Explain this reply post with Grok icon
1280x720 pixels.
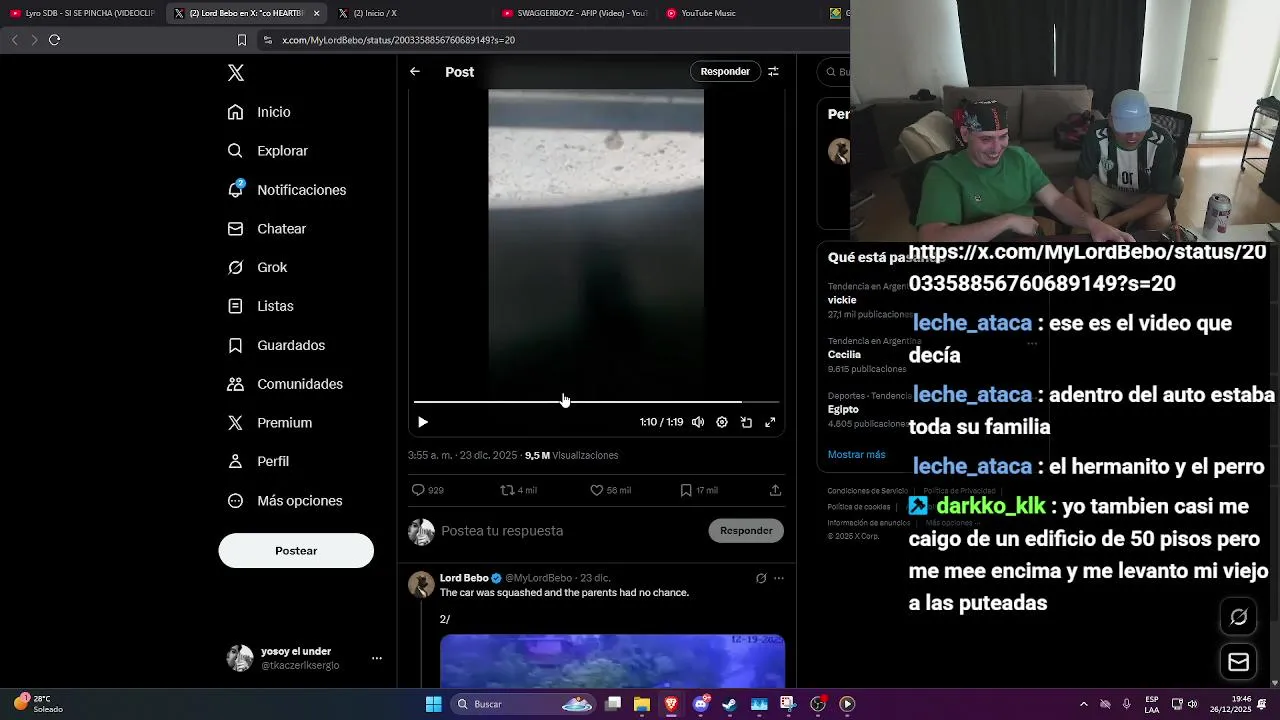tap(761, 578)
